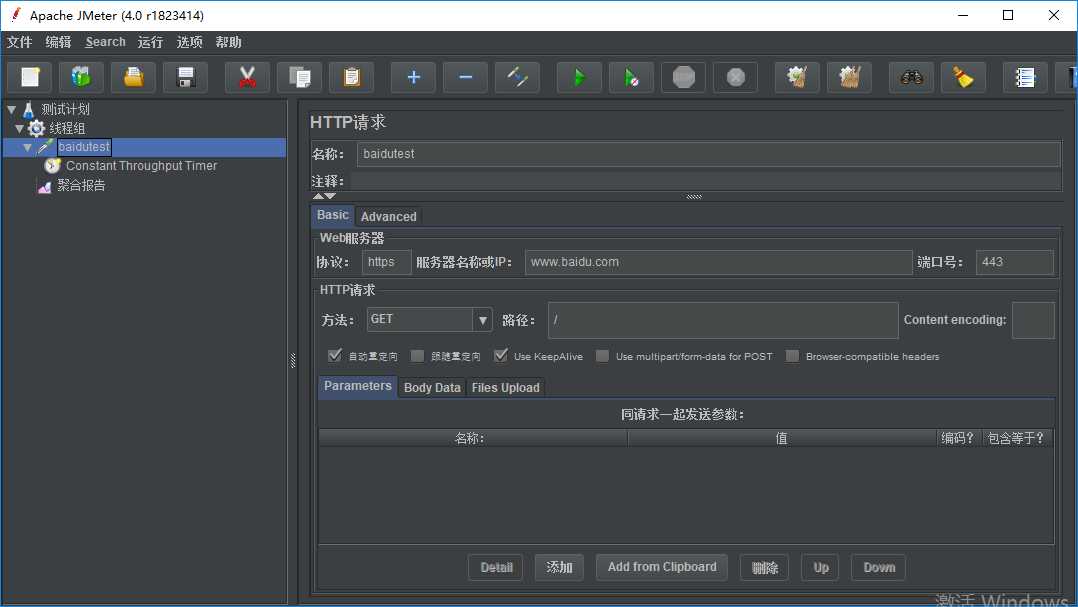Click Reset Search broom icon
Screen dimensions: 1078x607
pyautogui.click(x=963, y=77)
